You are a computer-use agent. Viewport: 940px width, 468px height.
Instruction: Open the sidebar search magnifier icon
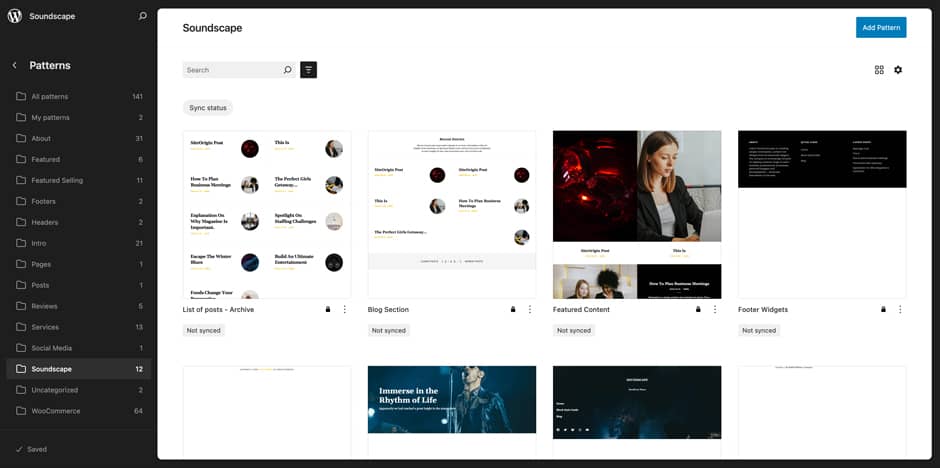(x=142, y=16)
